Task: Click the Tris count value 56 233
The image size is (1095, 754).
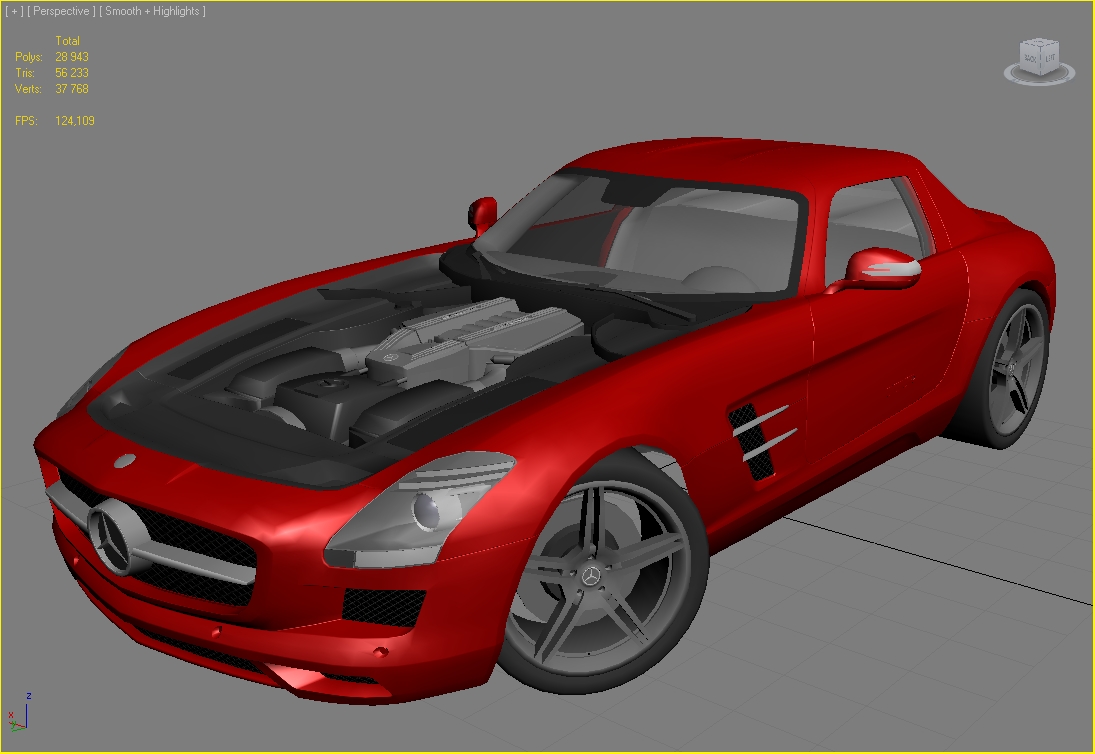Action: [72, 73]
